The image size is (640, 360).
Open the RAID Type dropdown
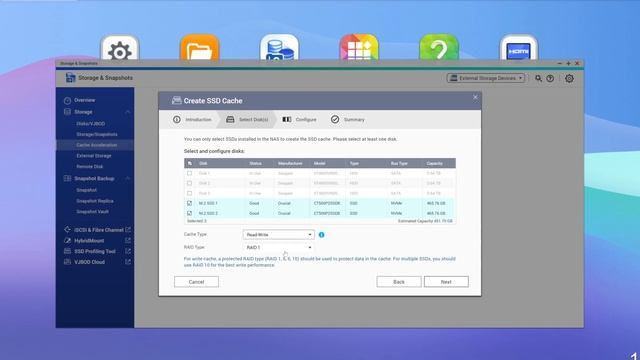[x=278, y=247]
